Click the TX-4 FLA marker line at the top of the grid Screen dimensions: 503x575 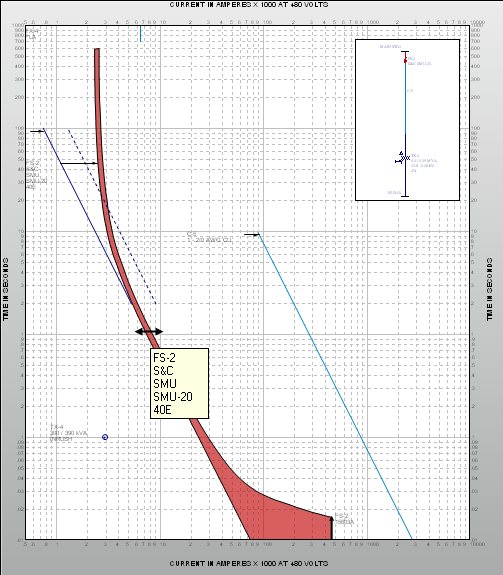click(x=140, y=33)
